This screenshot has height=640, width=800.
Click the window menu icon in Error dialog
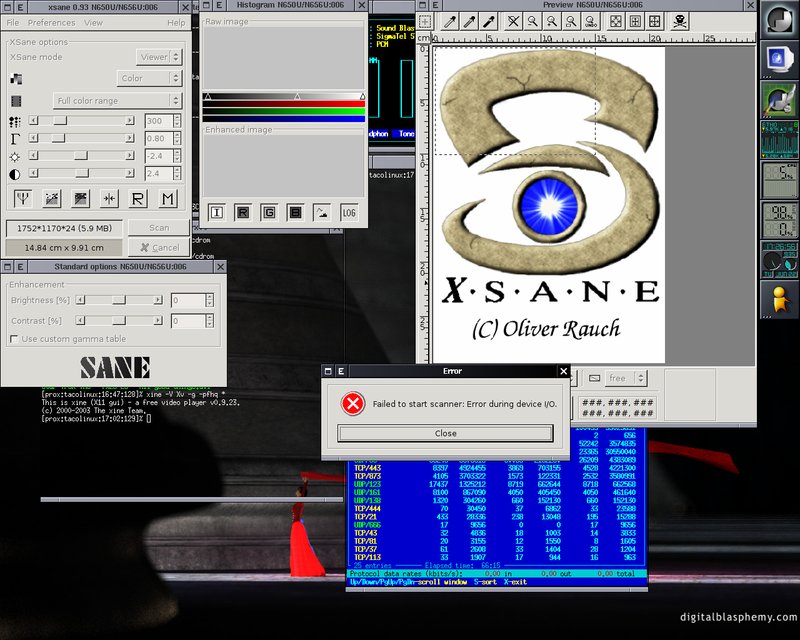pos(328,371)
